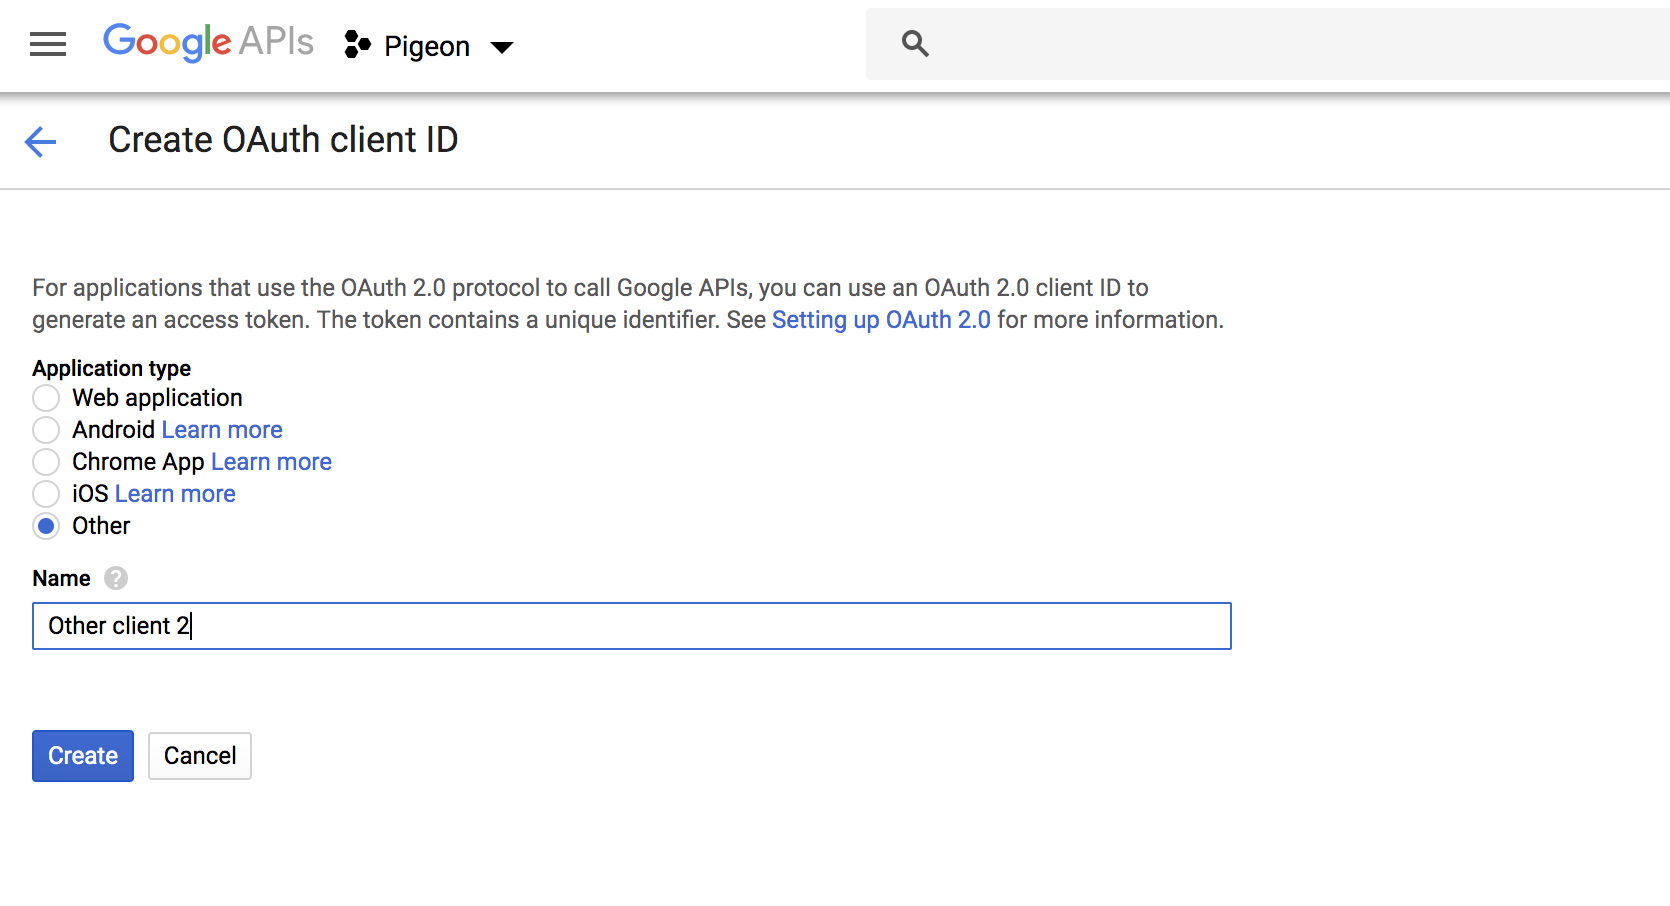
Task: Click Learn more beside iOS
Action: 174,493
